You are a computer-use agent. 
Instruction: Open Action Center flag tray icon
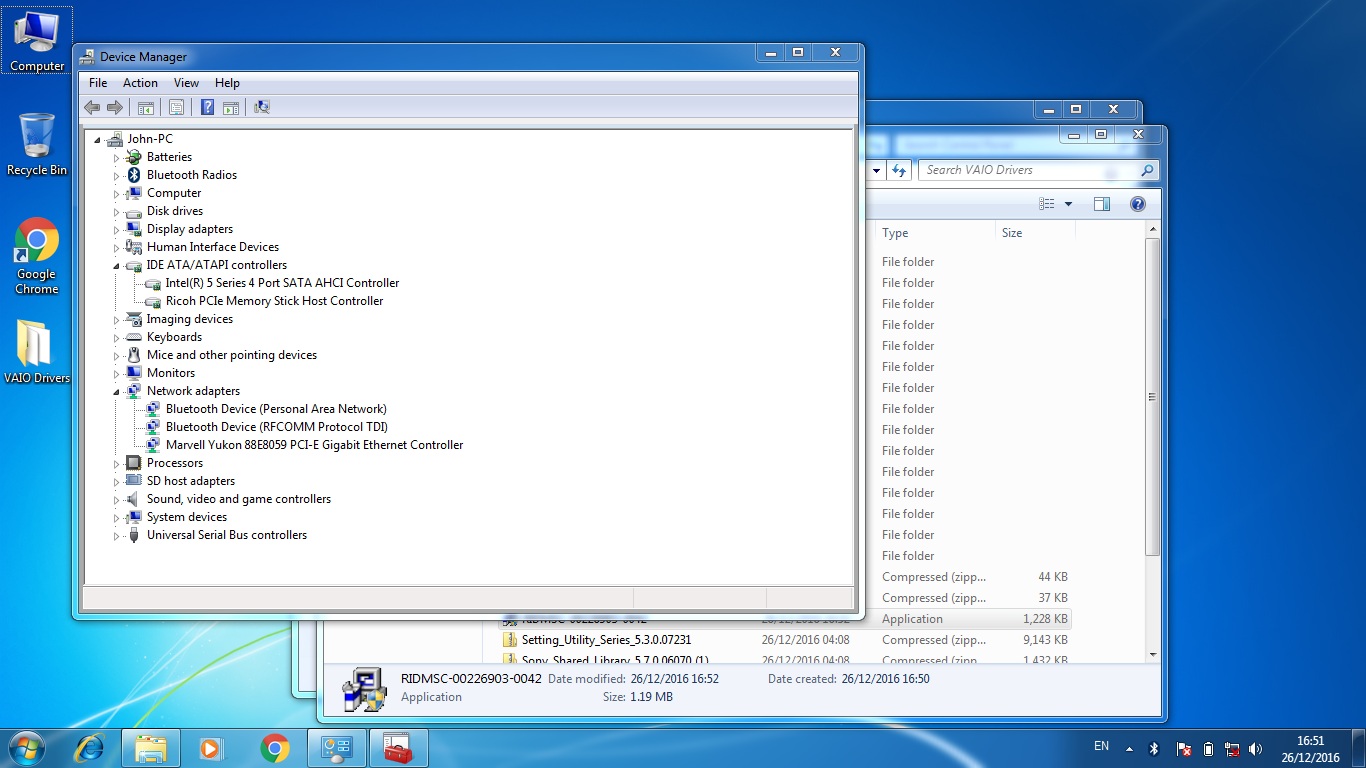point(1183,748)
